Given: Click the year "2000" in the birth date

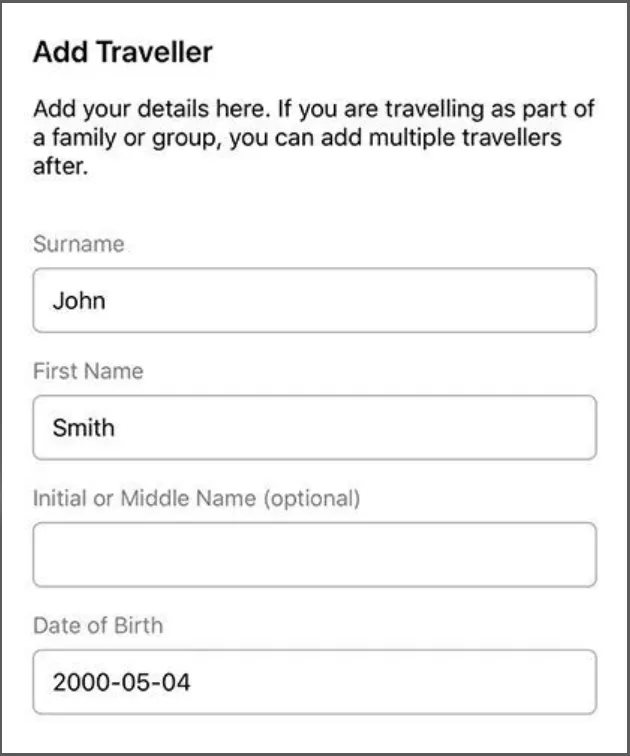Looking at the screenshot, I should coord(79,683).
